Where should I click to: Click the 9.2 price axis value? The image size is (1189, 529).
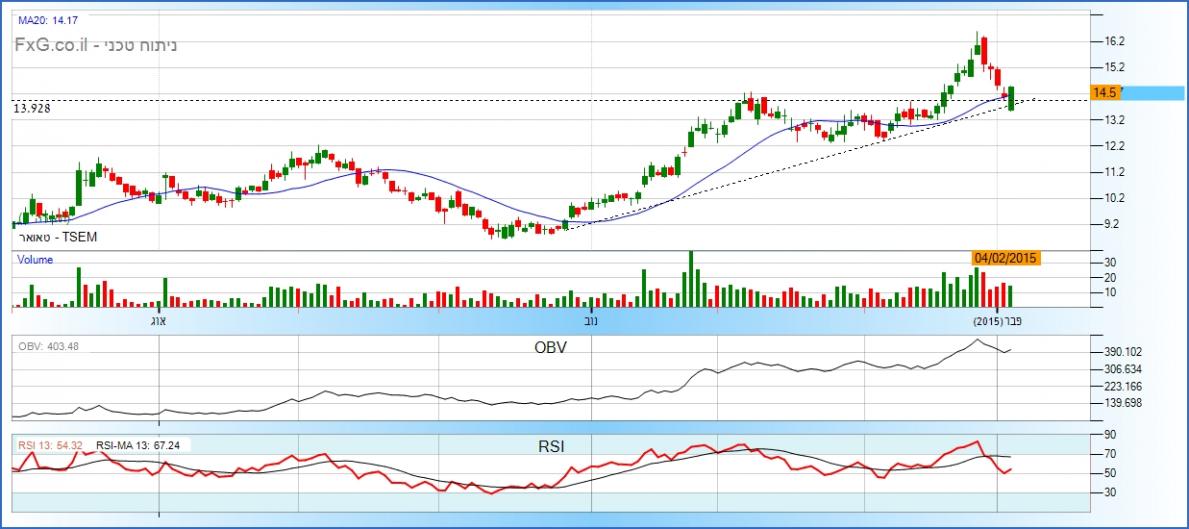pyautogui.click(x=1116, y=224)
